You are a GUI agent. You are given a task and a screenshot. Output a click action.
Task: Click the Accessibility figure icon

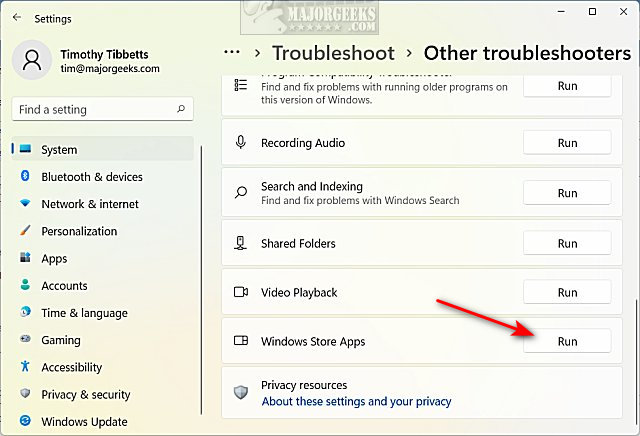[25, 366]
